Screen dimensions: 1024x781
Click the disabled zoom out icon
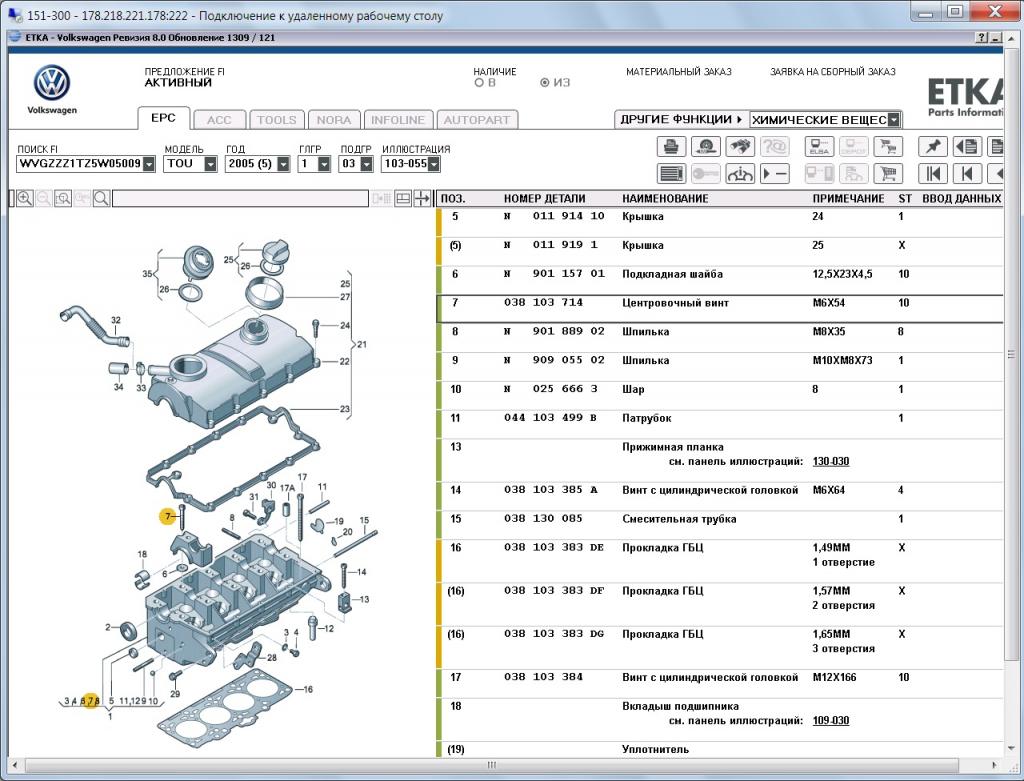point(44,199)
